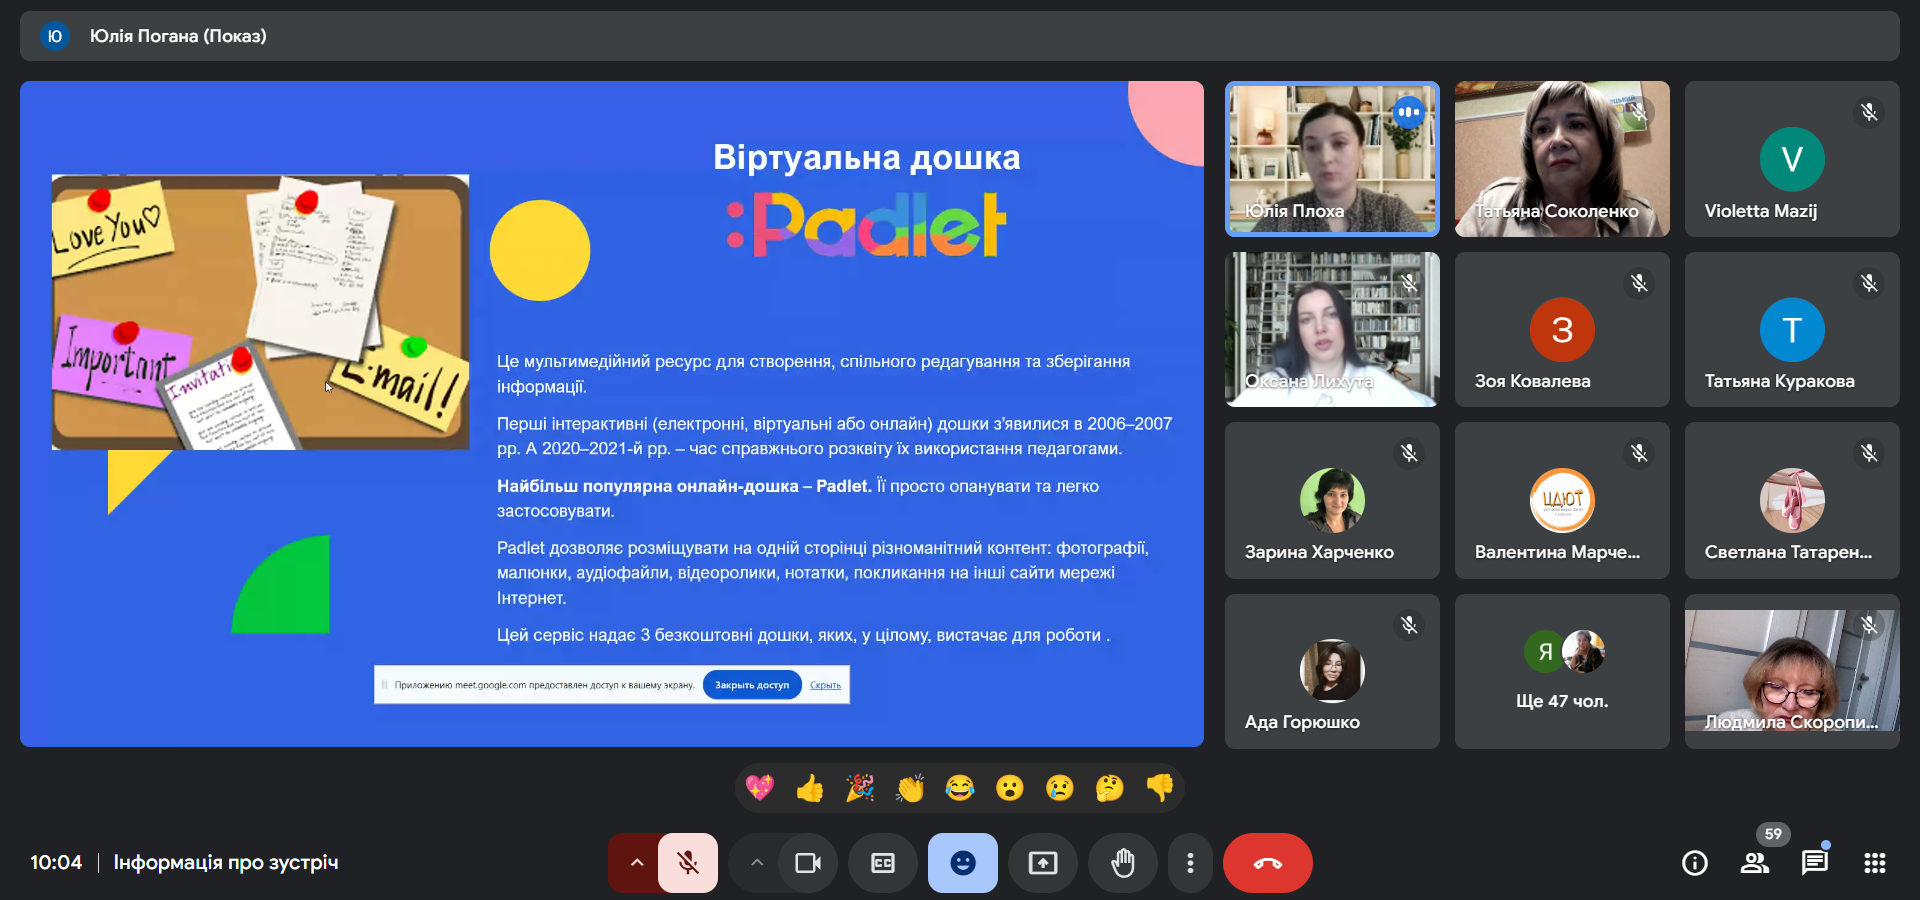Viewport: 1920px width, 900px height.
Task: Select Violetta Mazij tile
Action: (1792, 159)
